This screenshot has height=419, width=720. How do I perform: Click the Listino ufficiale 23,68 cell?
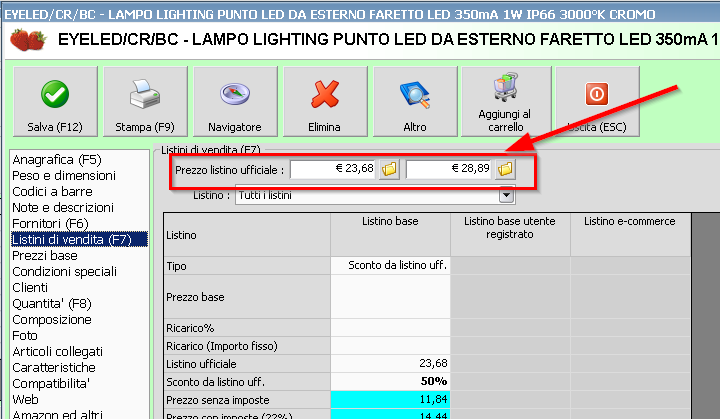tap(390, 364)
